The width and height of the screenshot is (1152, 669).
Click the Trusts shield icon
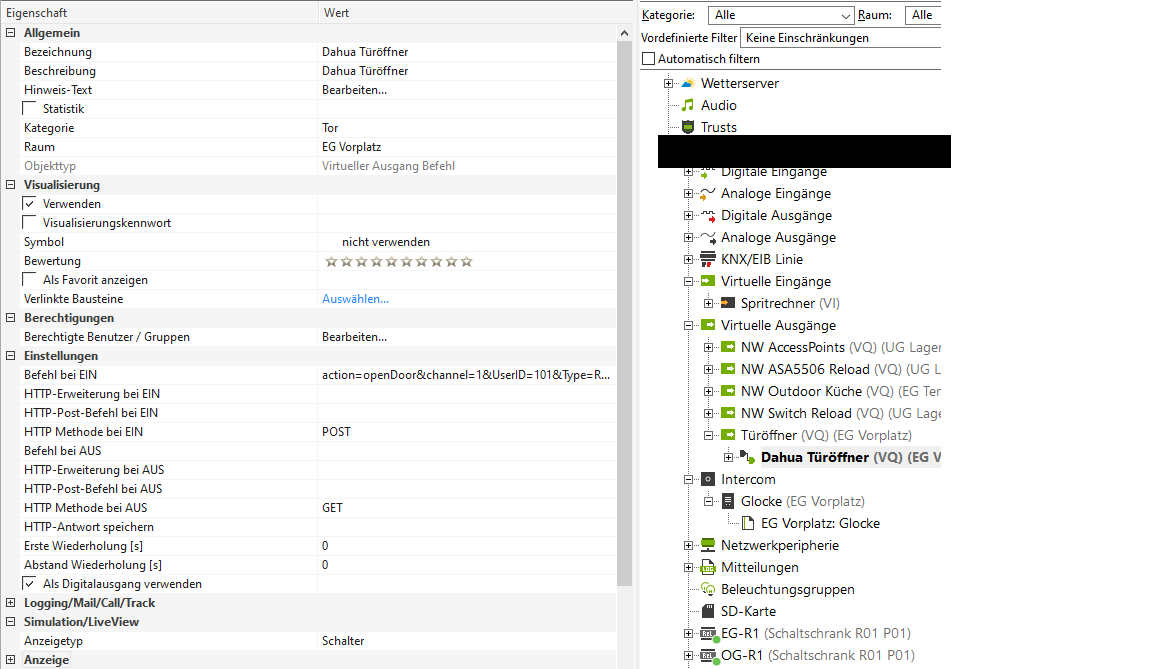(688, 127)
